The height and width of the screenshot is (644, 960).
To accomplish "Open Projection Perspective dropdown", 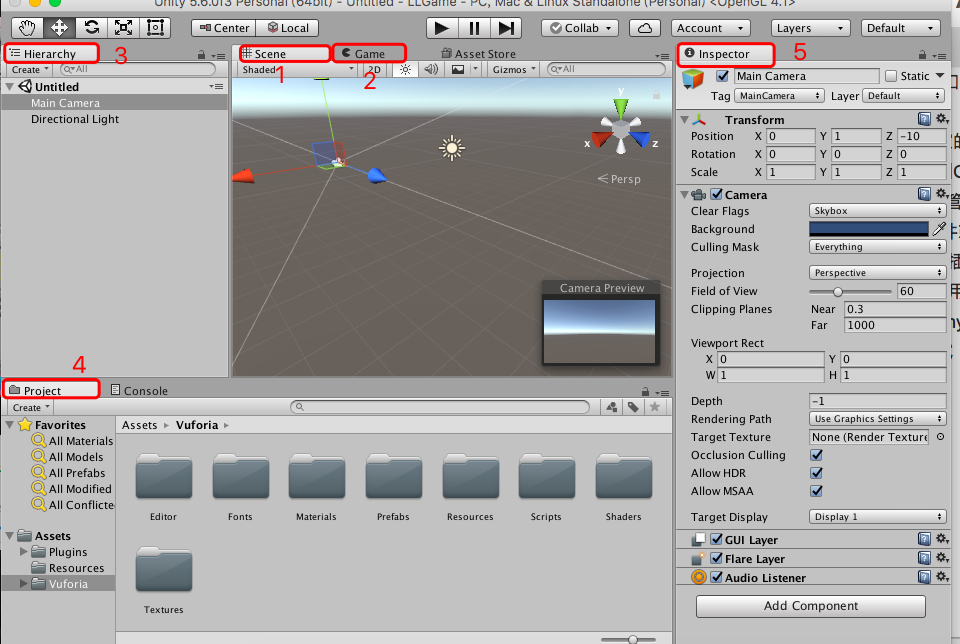I will pyautogui.click(x=877, y=272).
